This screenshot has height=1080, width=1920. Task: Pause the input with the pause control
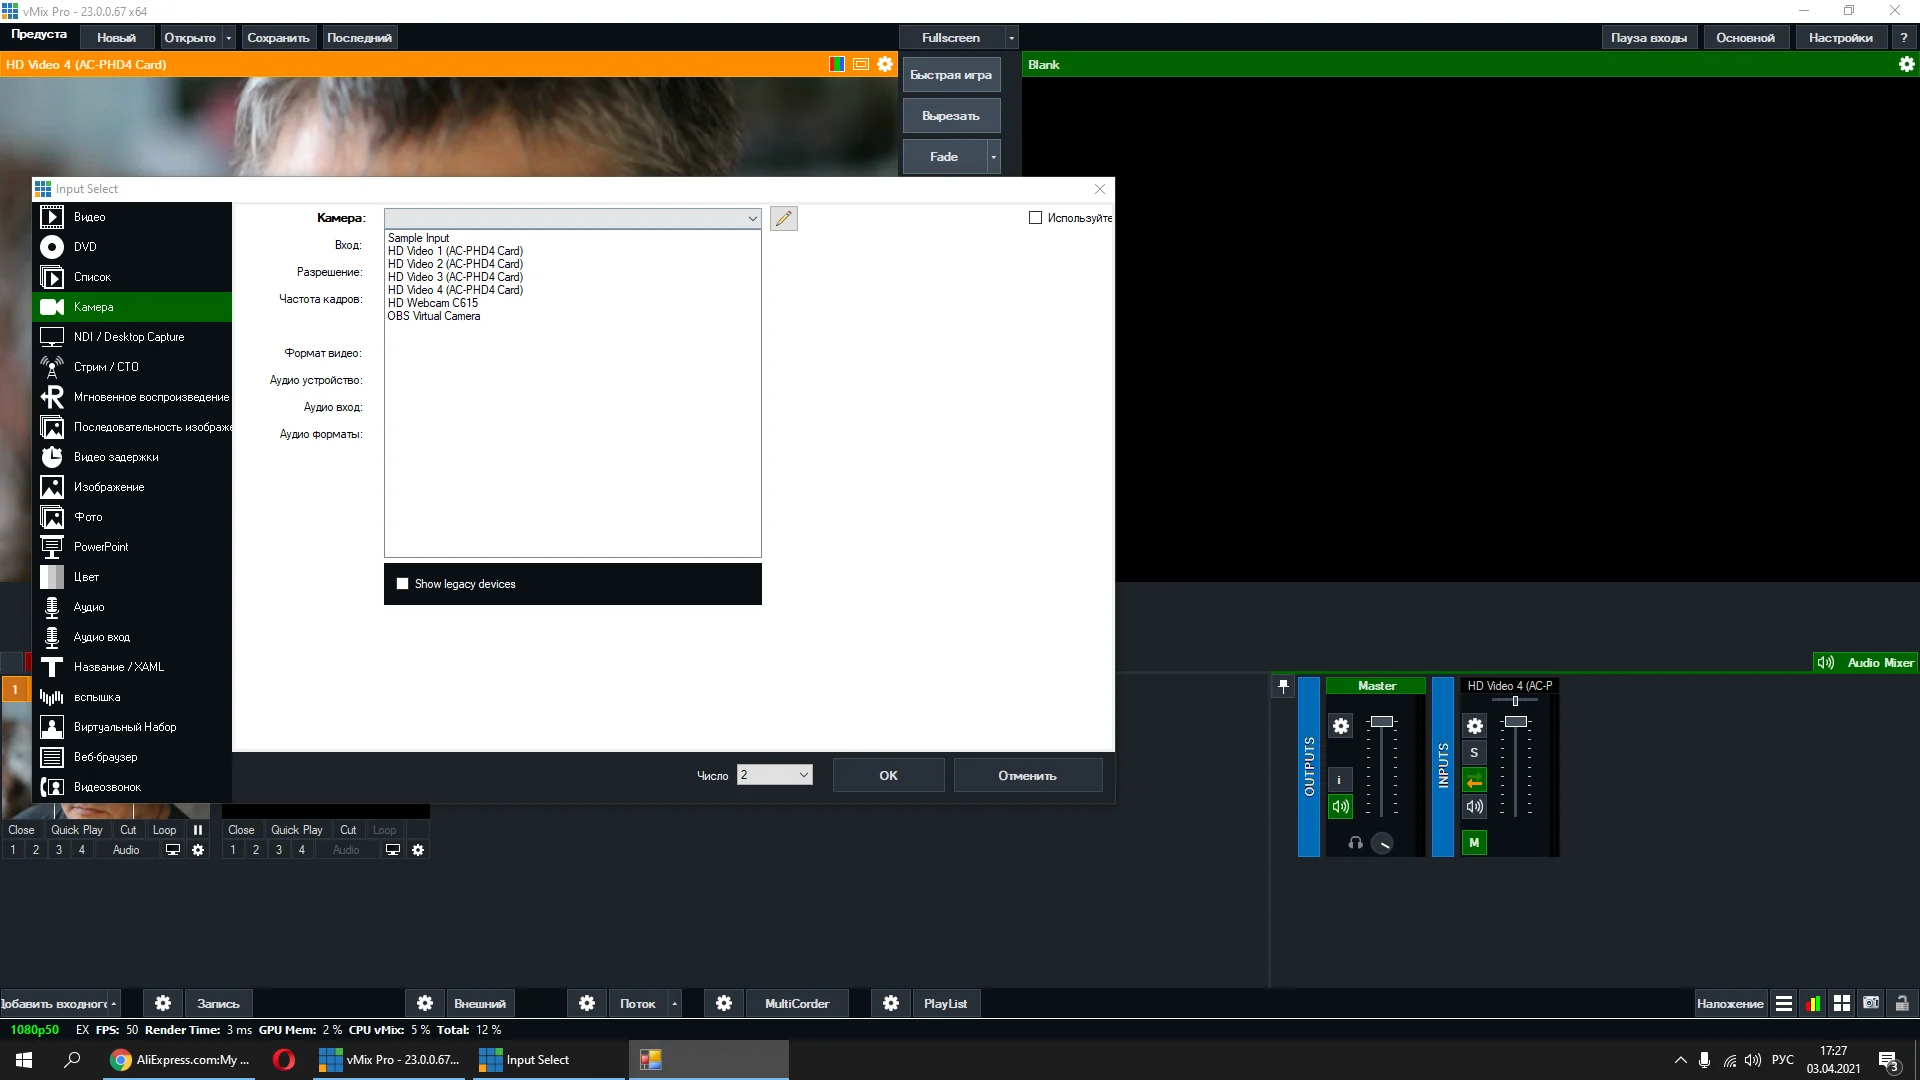(x=198, y=830)
